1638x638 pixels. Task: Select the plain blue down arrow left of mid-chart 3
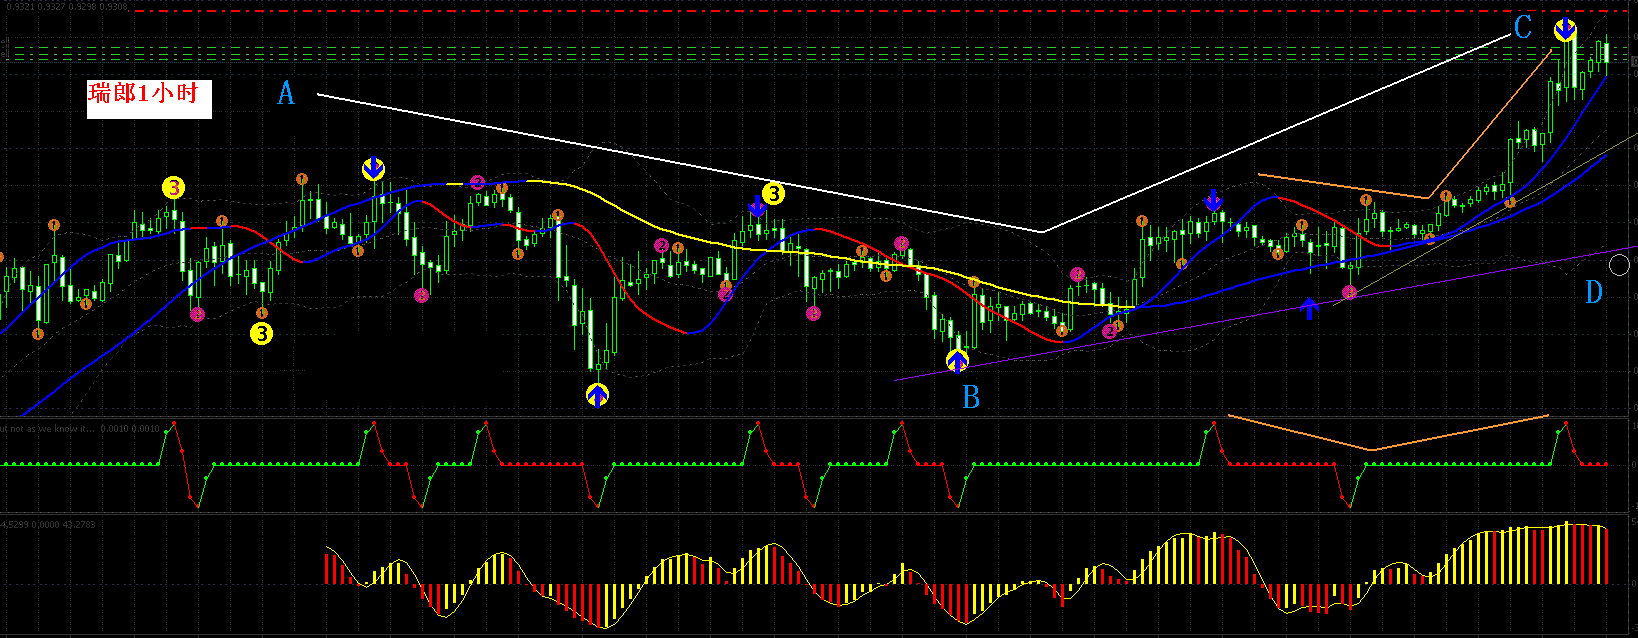point(756,208)
